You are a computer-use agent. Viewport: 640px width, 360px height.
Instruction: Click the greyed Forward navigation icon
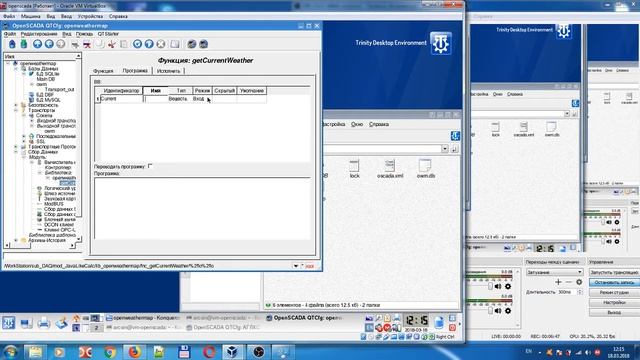[61, 44]
